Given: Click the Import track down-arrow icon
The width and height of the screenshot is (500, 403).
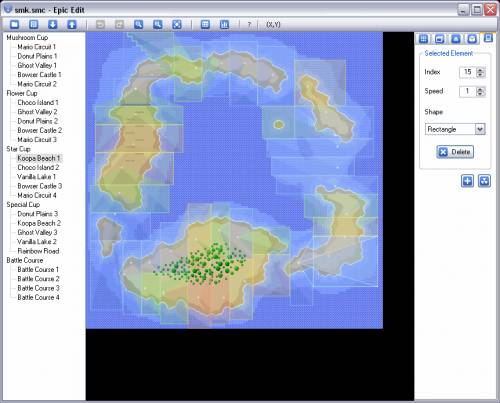Looking at the screenshot, I should point(53,24).
